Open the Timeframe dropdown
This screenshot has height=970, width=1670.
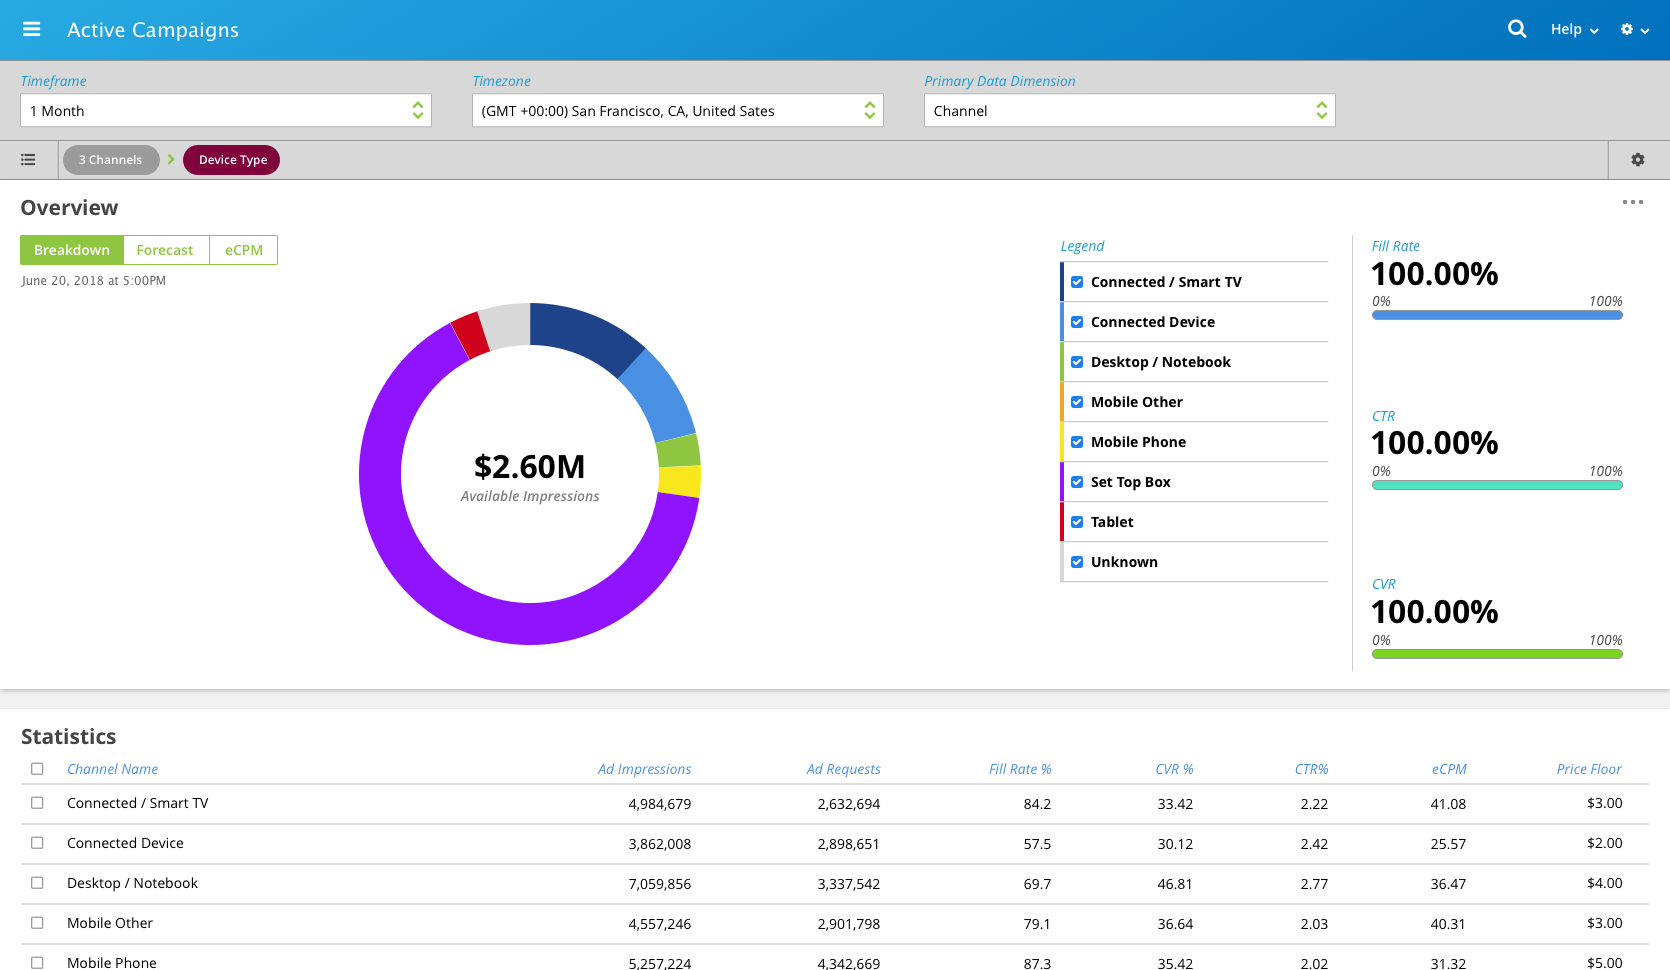225,111
